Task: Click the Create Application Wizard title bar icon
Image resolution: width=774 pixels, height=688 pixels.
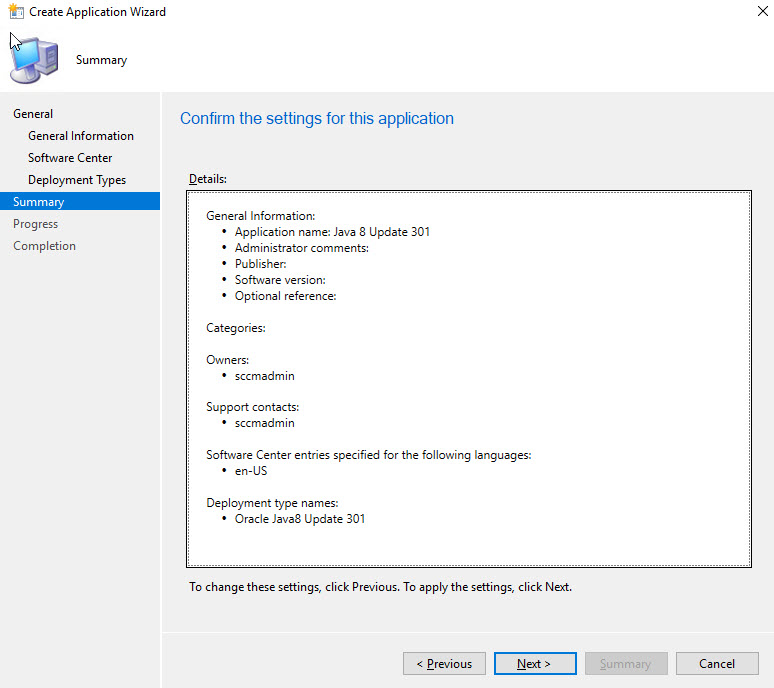Action: point(13,12)
